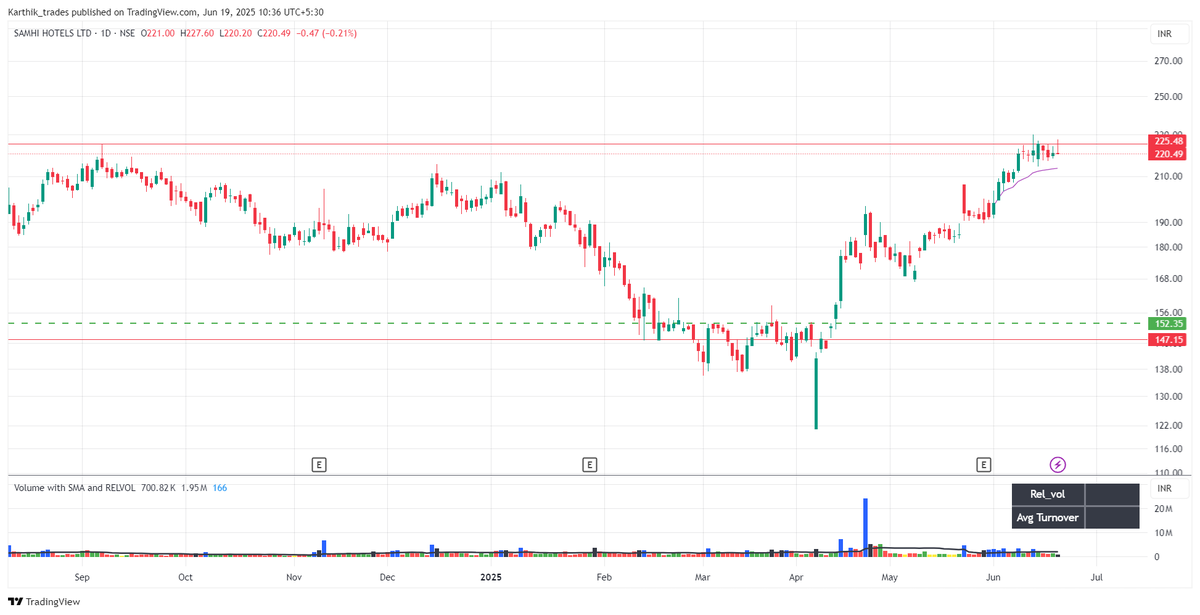
Task: Click the 122.00 price axis label
Action: (1168, 425)
